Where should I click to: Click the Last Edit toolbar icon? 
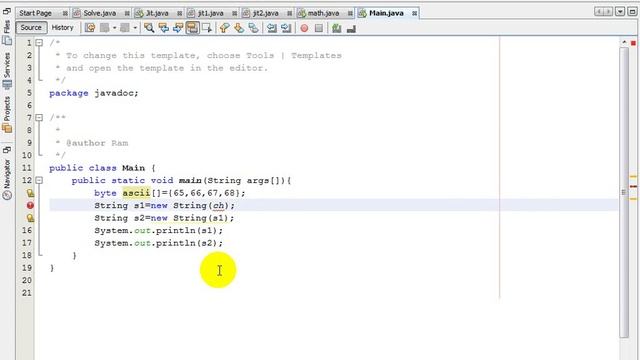click(x=90, y=28)
